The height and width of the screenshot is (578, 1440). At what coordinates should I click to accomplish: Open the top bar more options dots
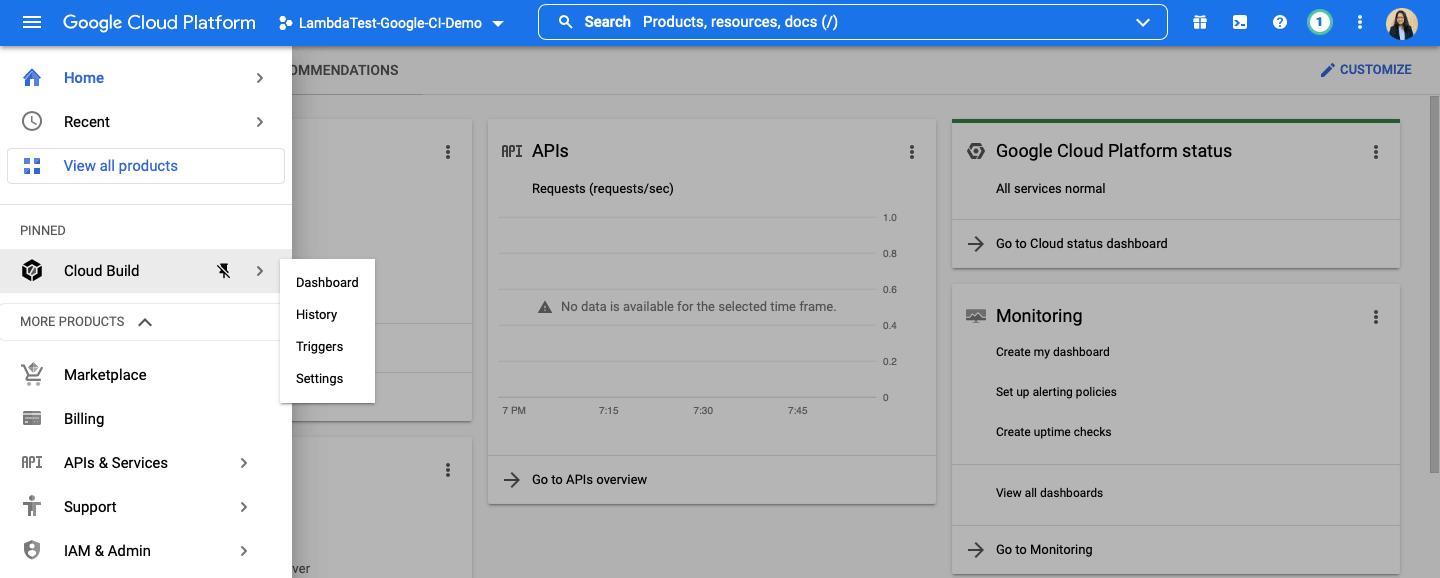[x=1359, y=21]
